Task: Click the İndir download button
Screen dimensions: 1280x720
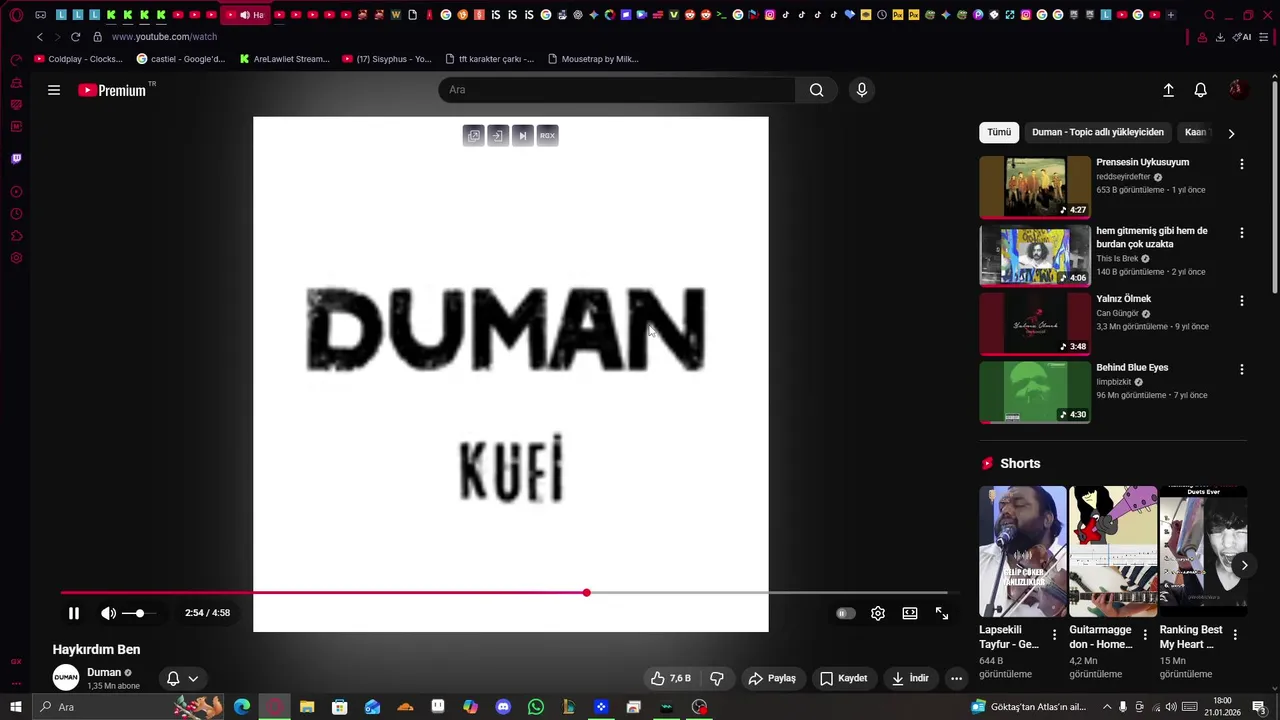Action: click(911, 678)
